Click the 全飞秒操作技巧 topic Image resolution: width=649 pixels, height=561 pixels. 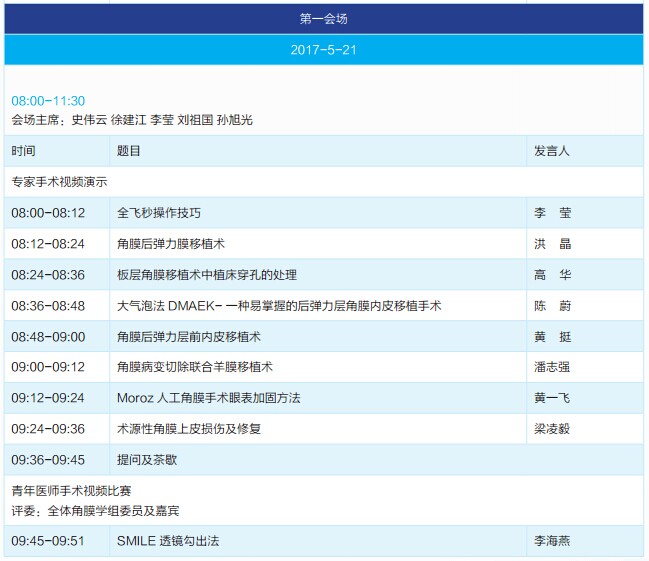[x=159, y=213]
